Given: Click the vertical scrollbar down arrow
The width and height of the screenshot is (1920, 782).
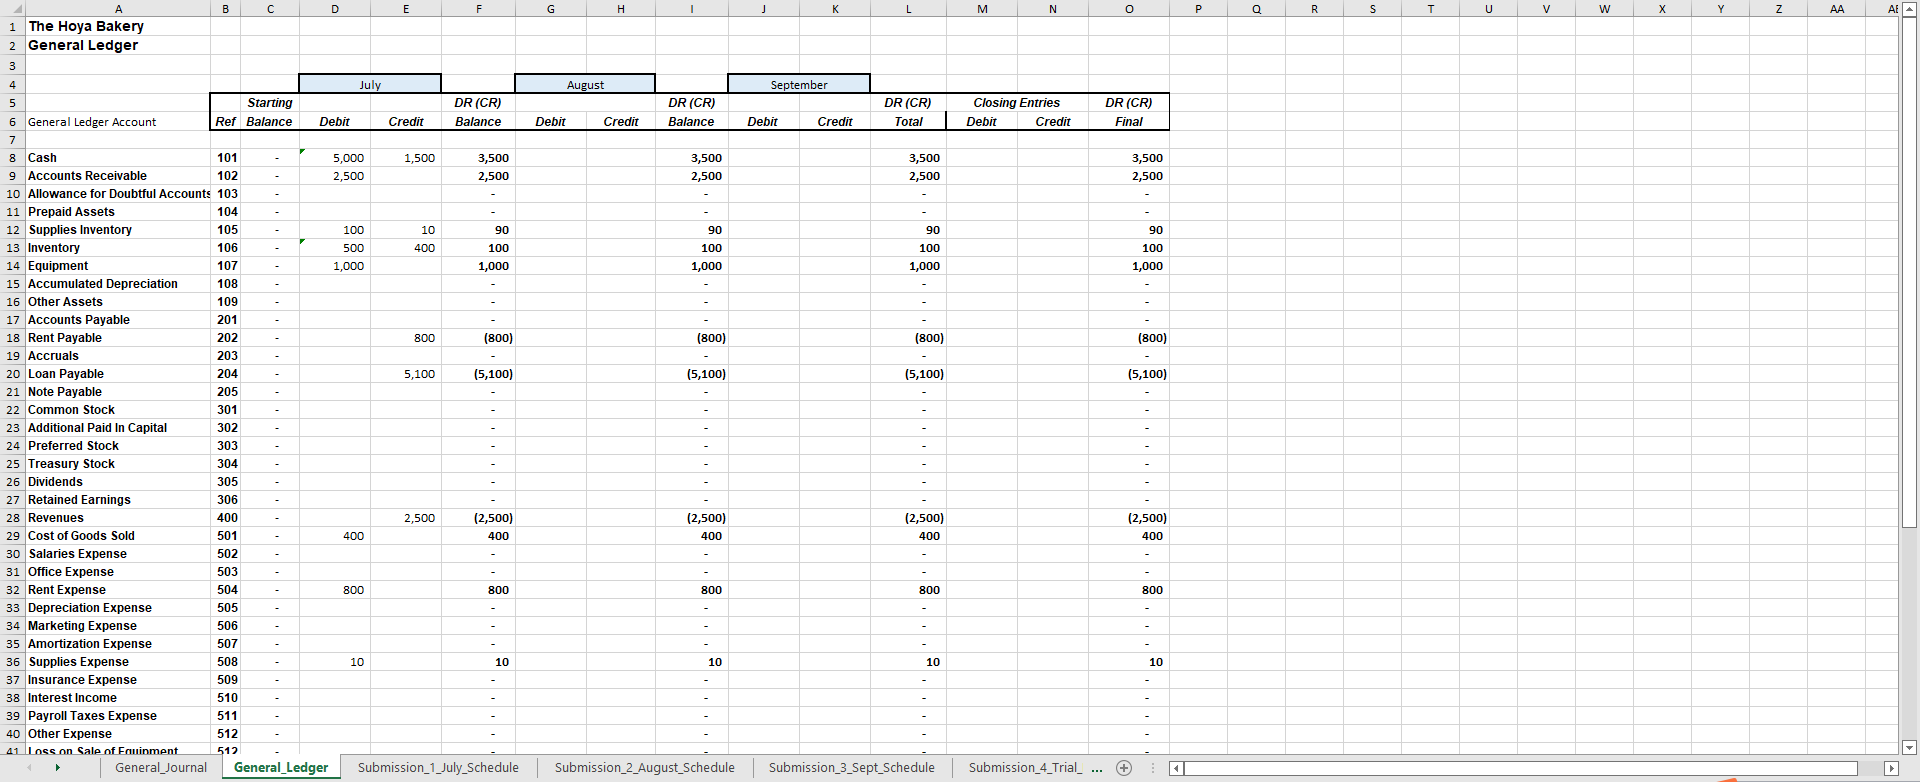Looking at the screenshot, I should point(1908,747).
